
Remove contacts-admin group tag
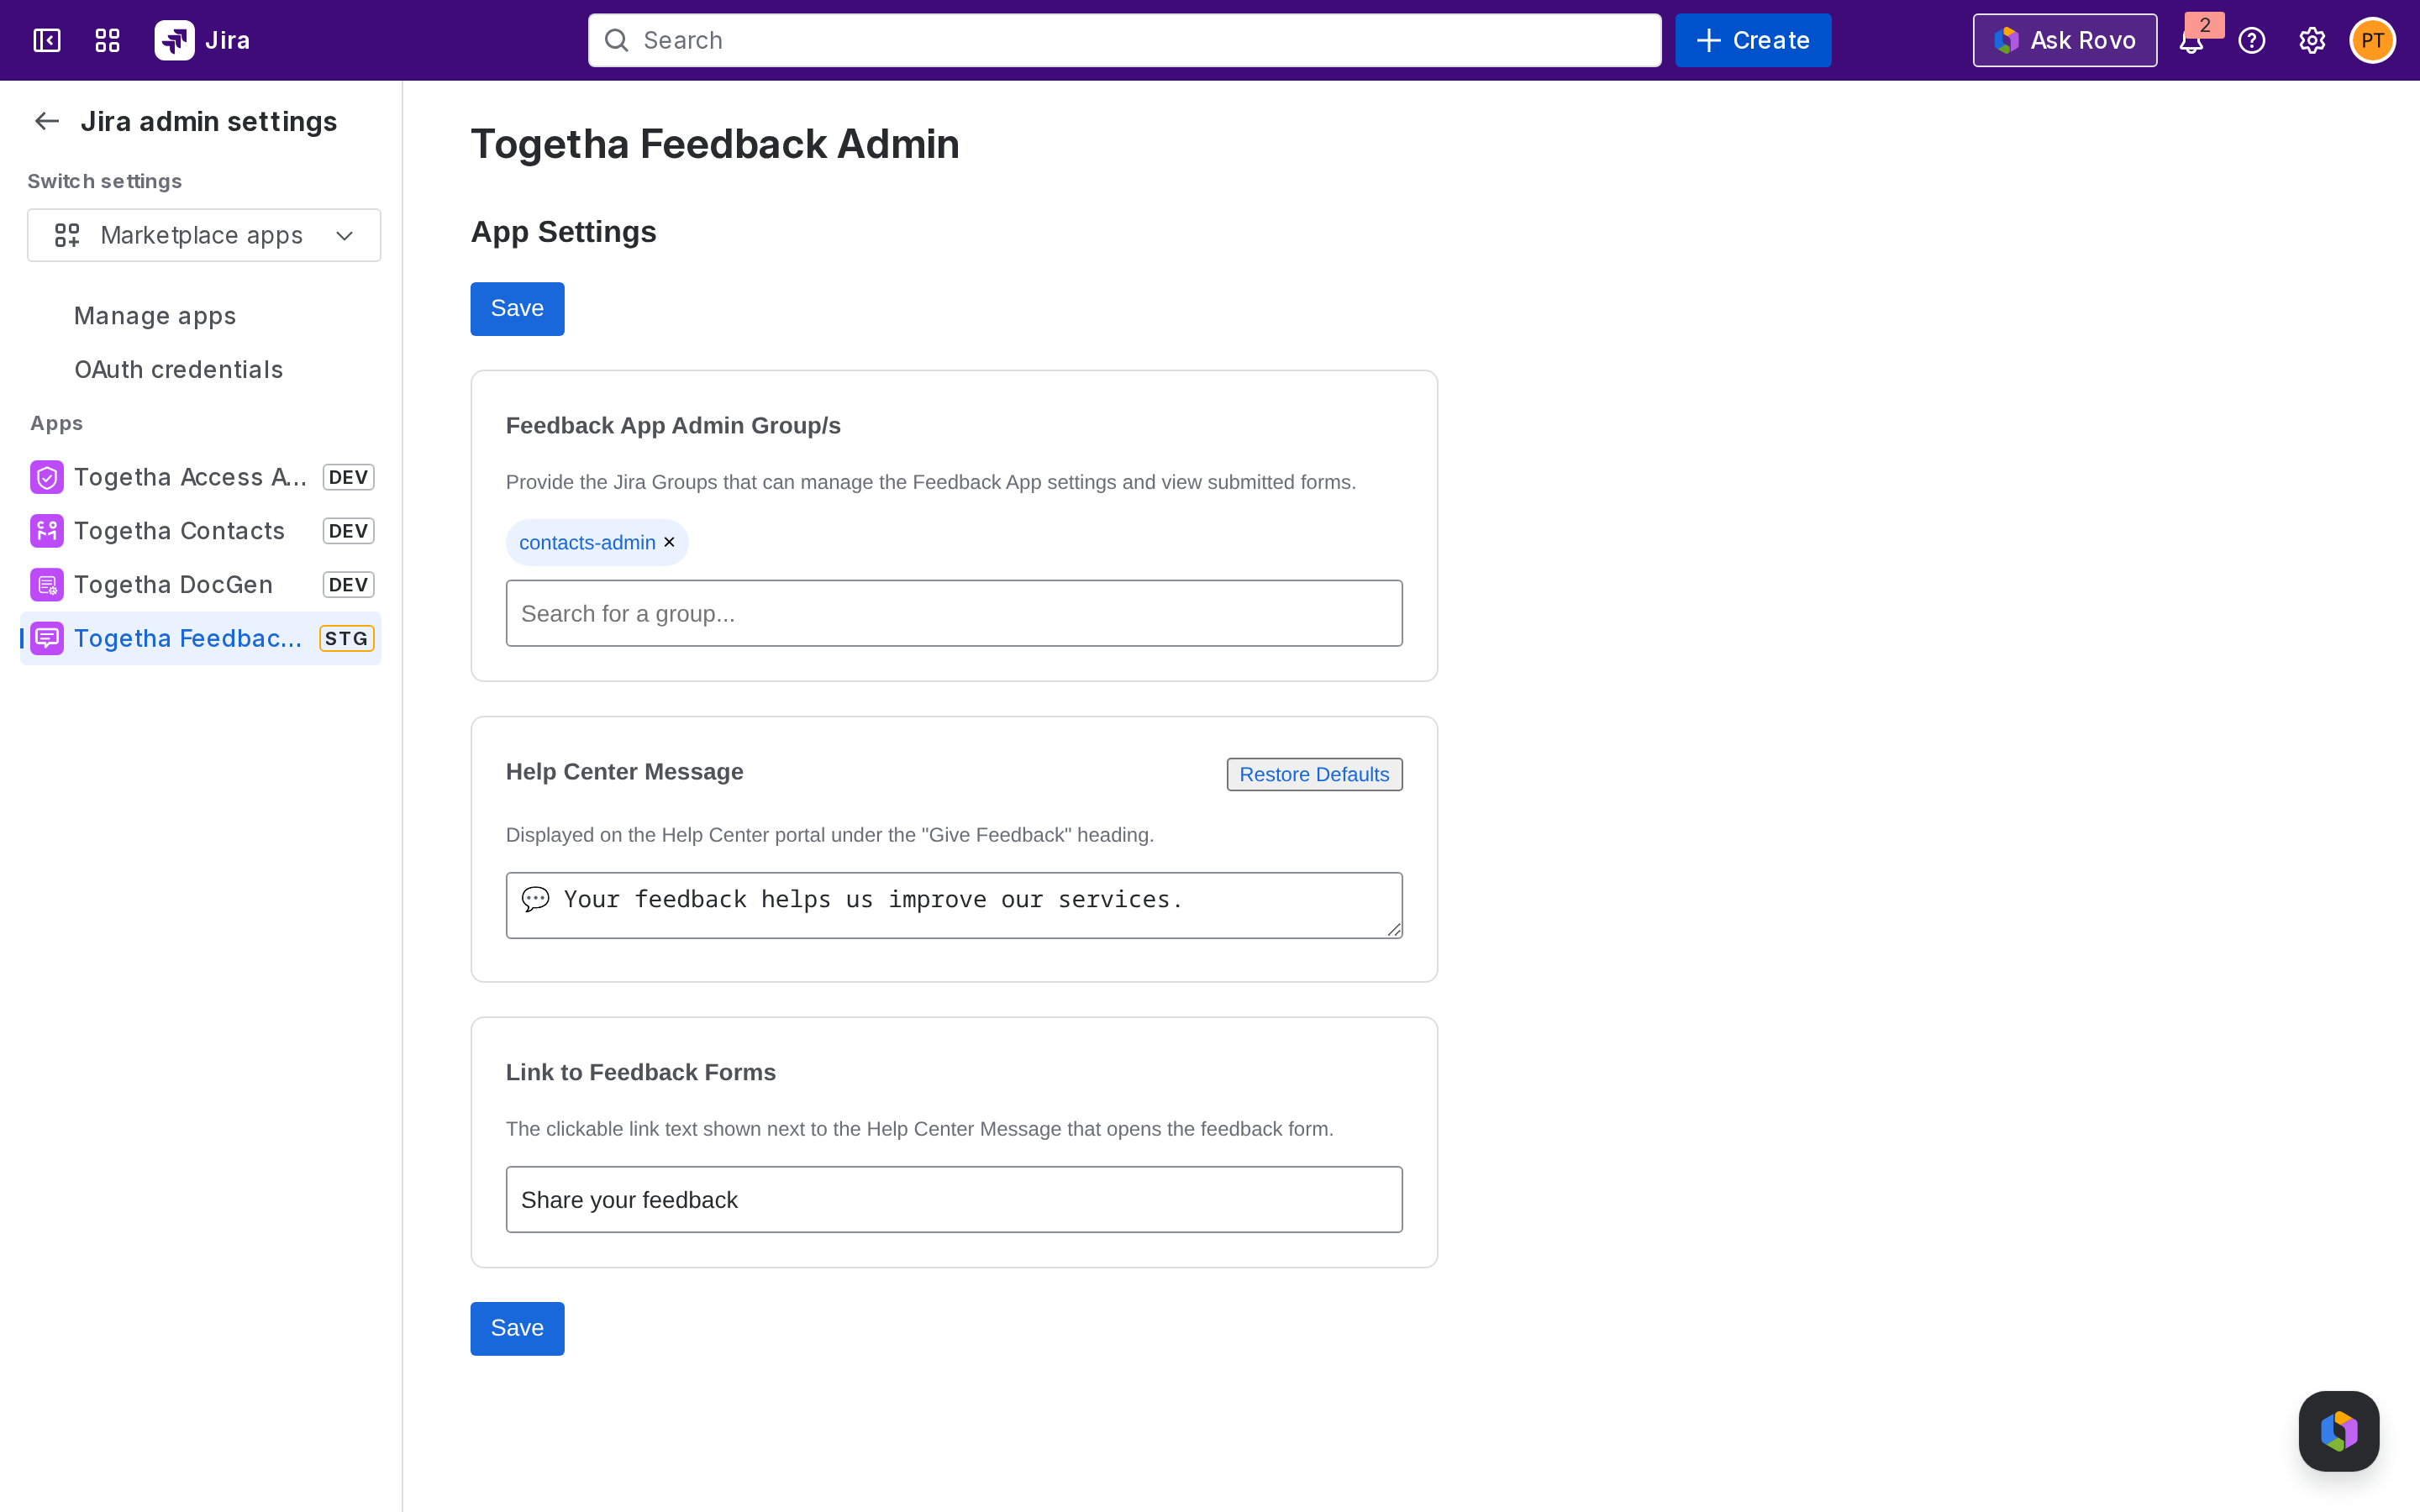[x=670, y=542]
